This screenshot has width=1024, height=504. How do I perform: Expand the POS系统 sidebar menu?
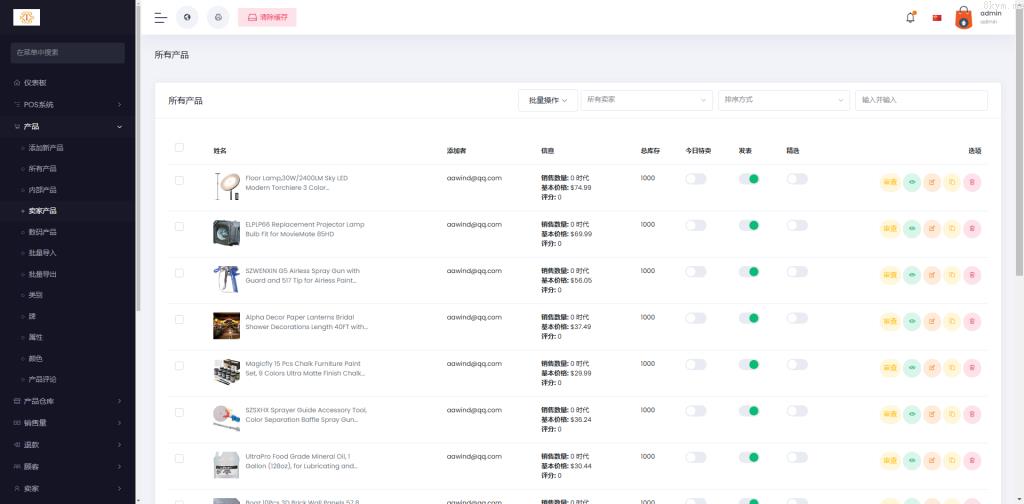[x=68, y=104]
